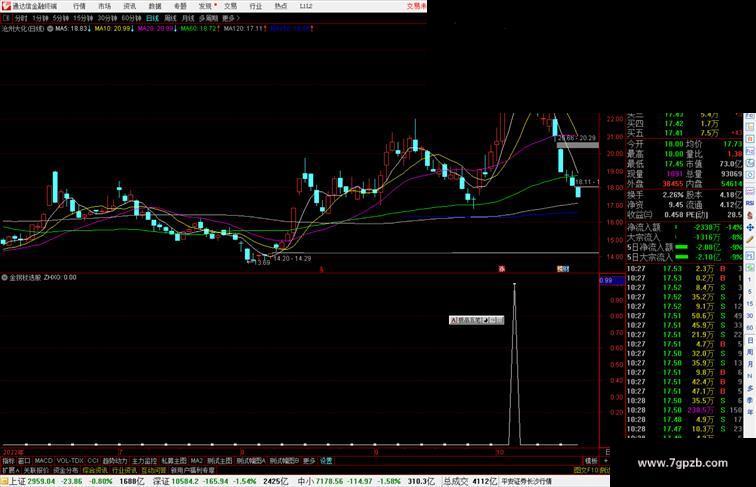Open the 行情 menu
This screenshot has height=487, width=756.
(x=79, y=6)
